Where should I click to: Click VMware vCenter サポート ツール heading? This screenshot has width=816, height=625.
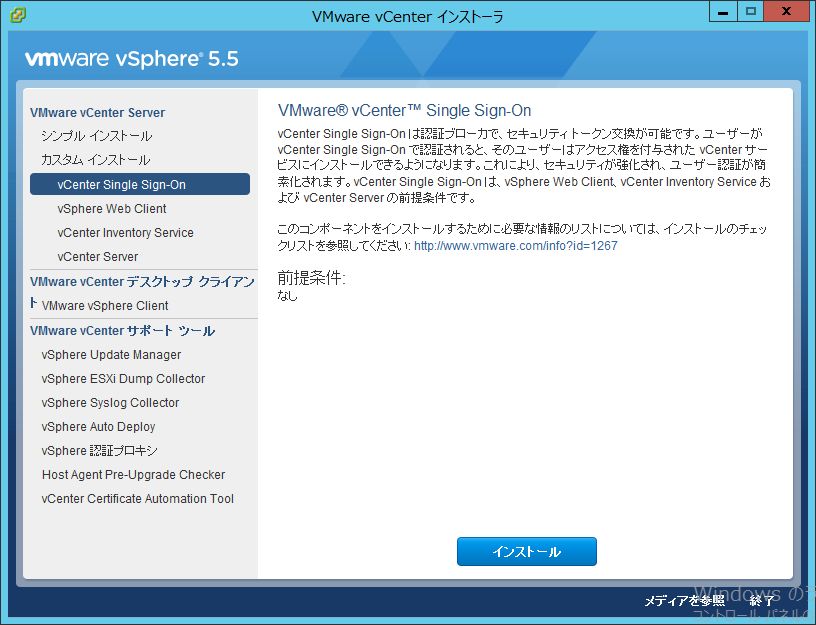tap(122, 330)
